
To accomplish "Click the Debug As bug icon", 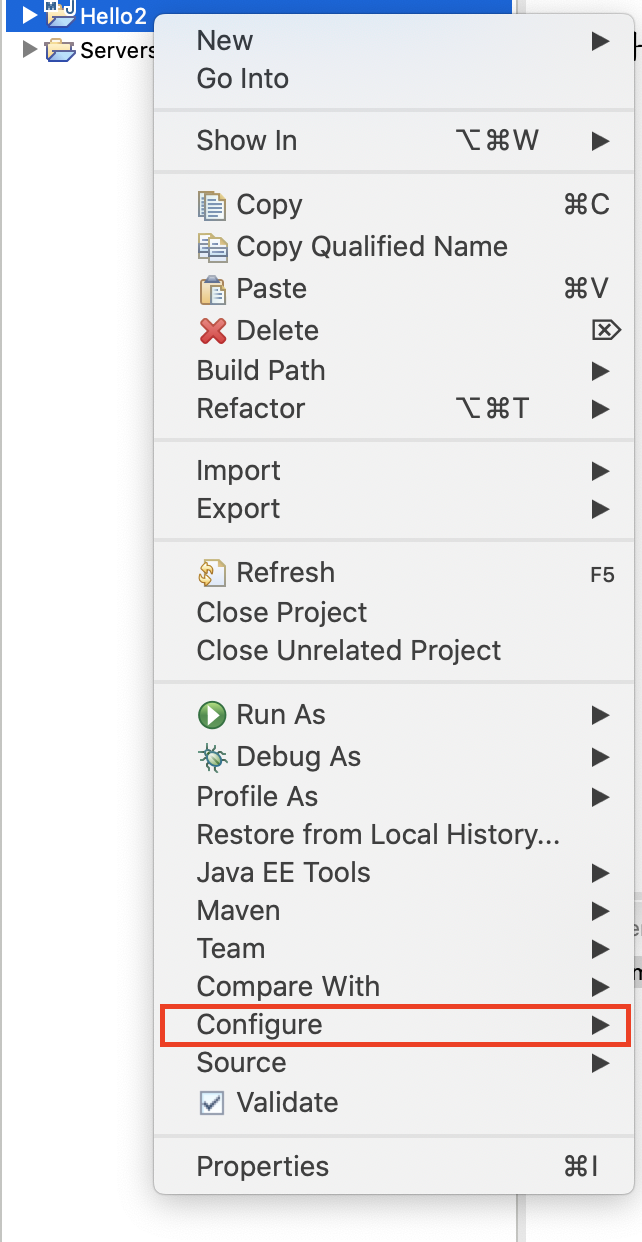I will tap(212, 757).
